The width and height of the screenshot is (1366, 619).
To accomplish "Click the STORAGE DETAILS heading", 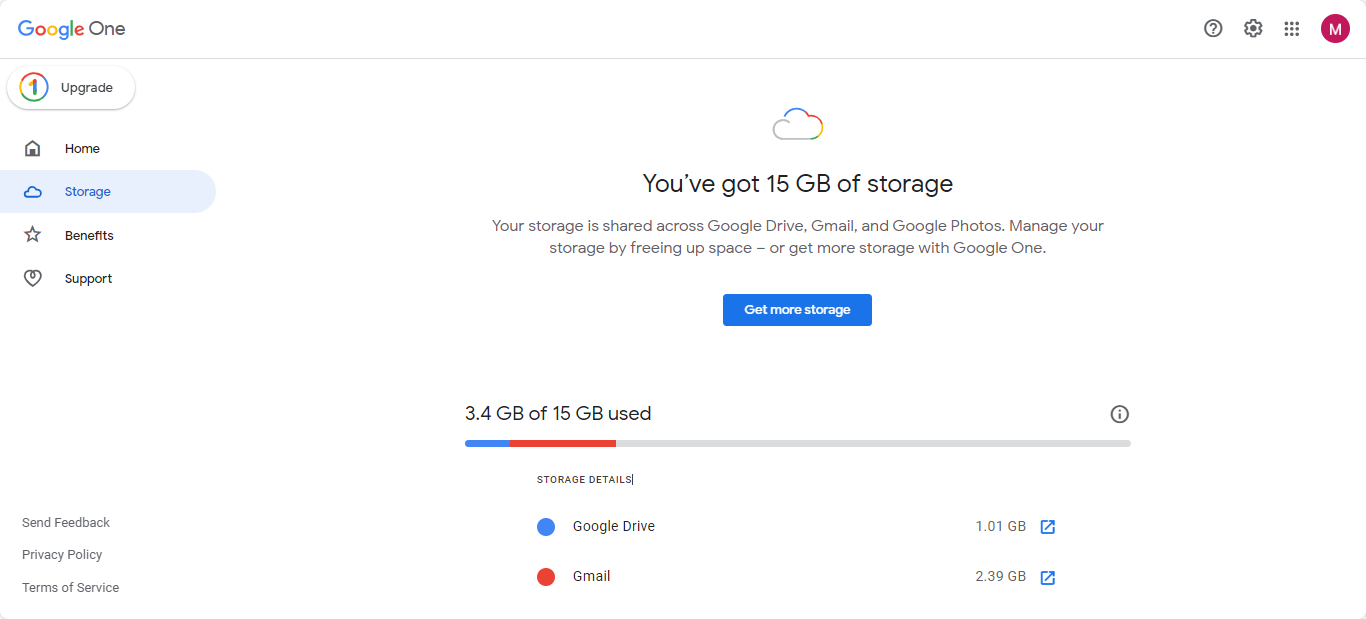I will (585, 480).
